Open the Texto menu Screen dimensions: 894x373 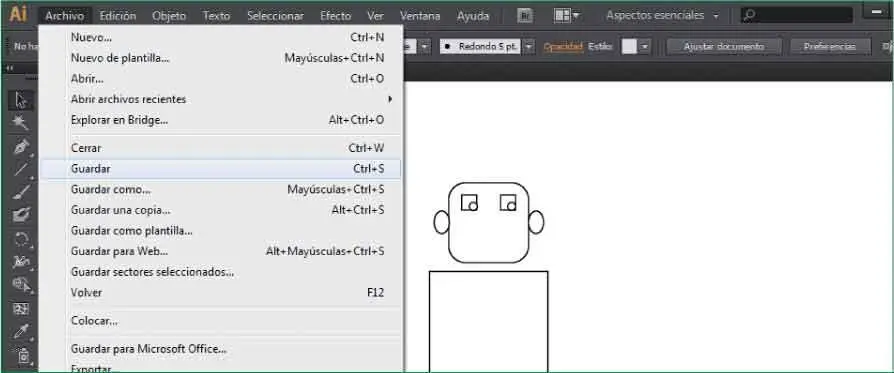click(217, 16)
